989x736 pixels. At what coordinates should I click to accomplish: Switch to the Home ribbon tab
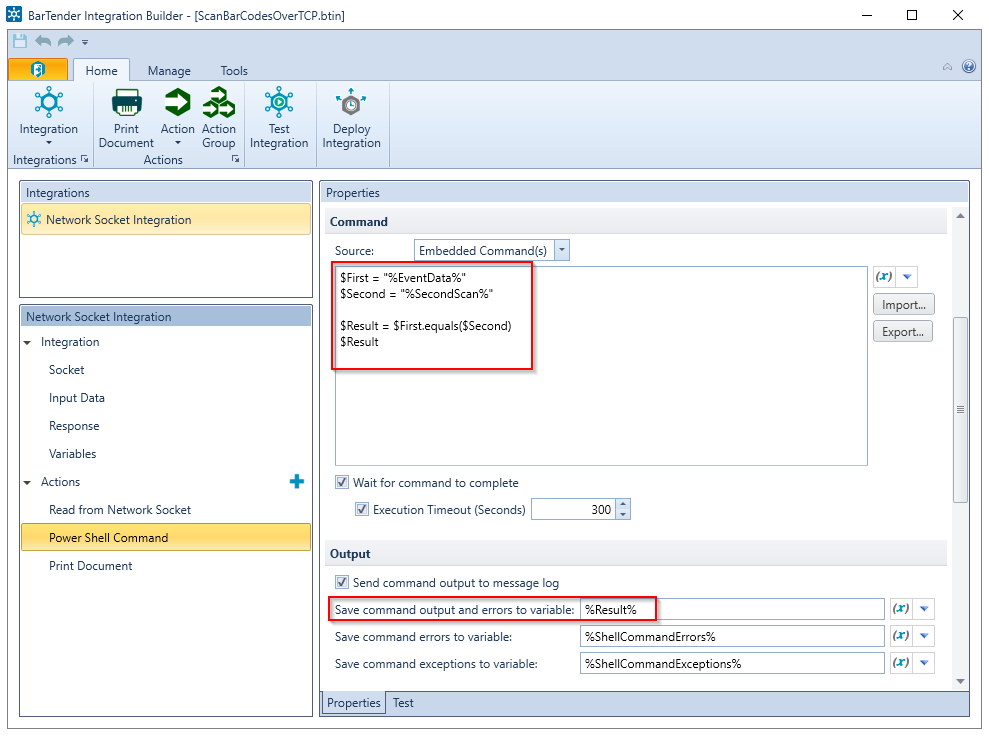click(102, 71)
